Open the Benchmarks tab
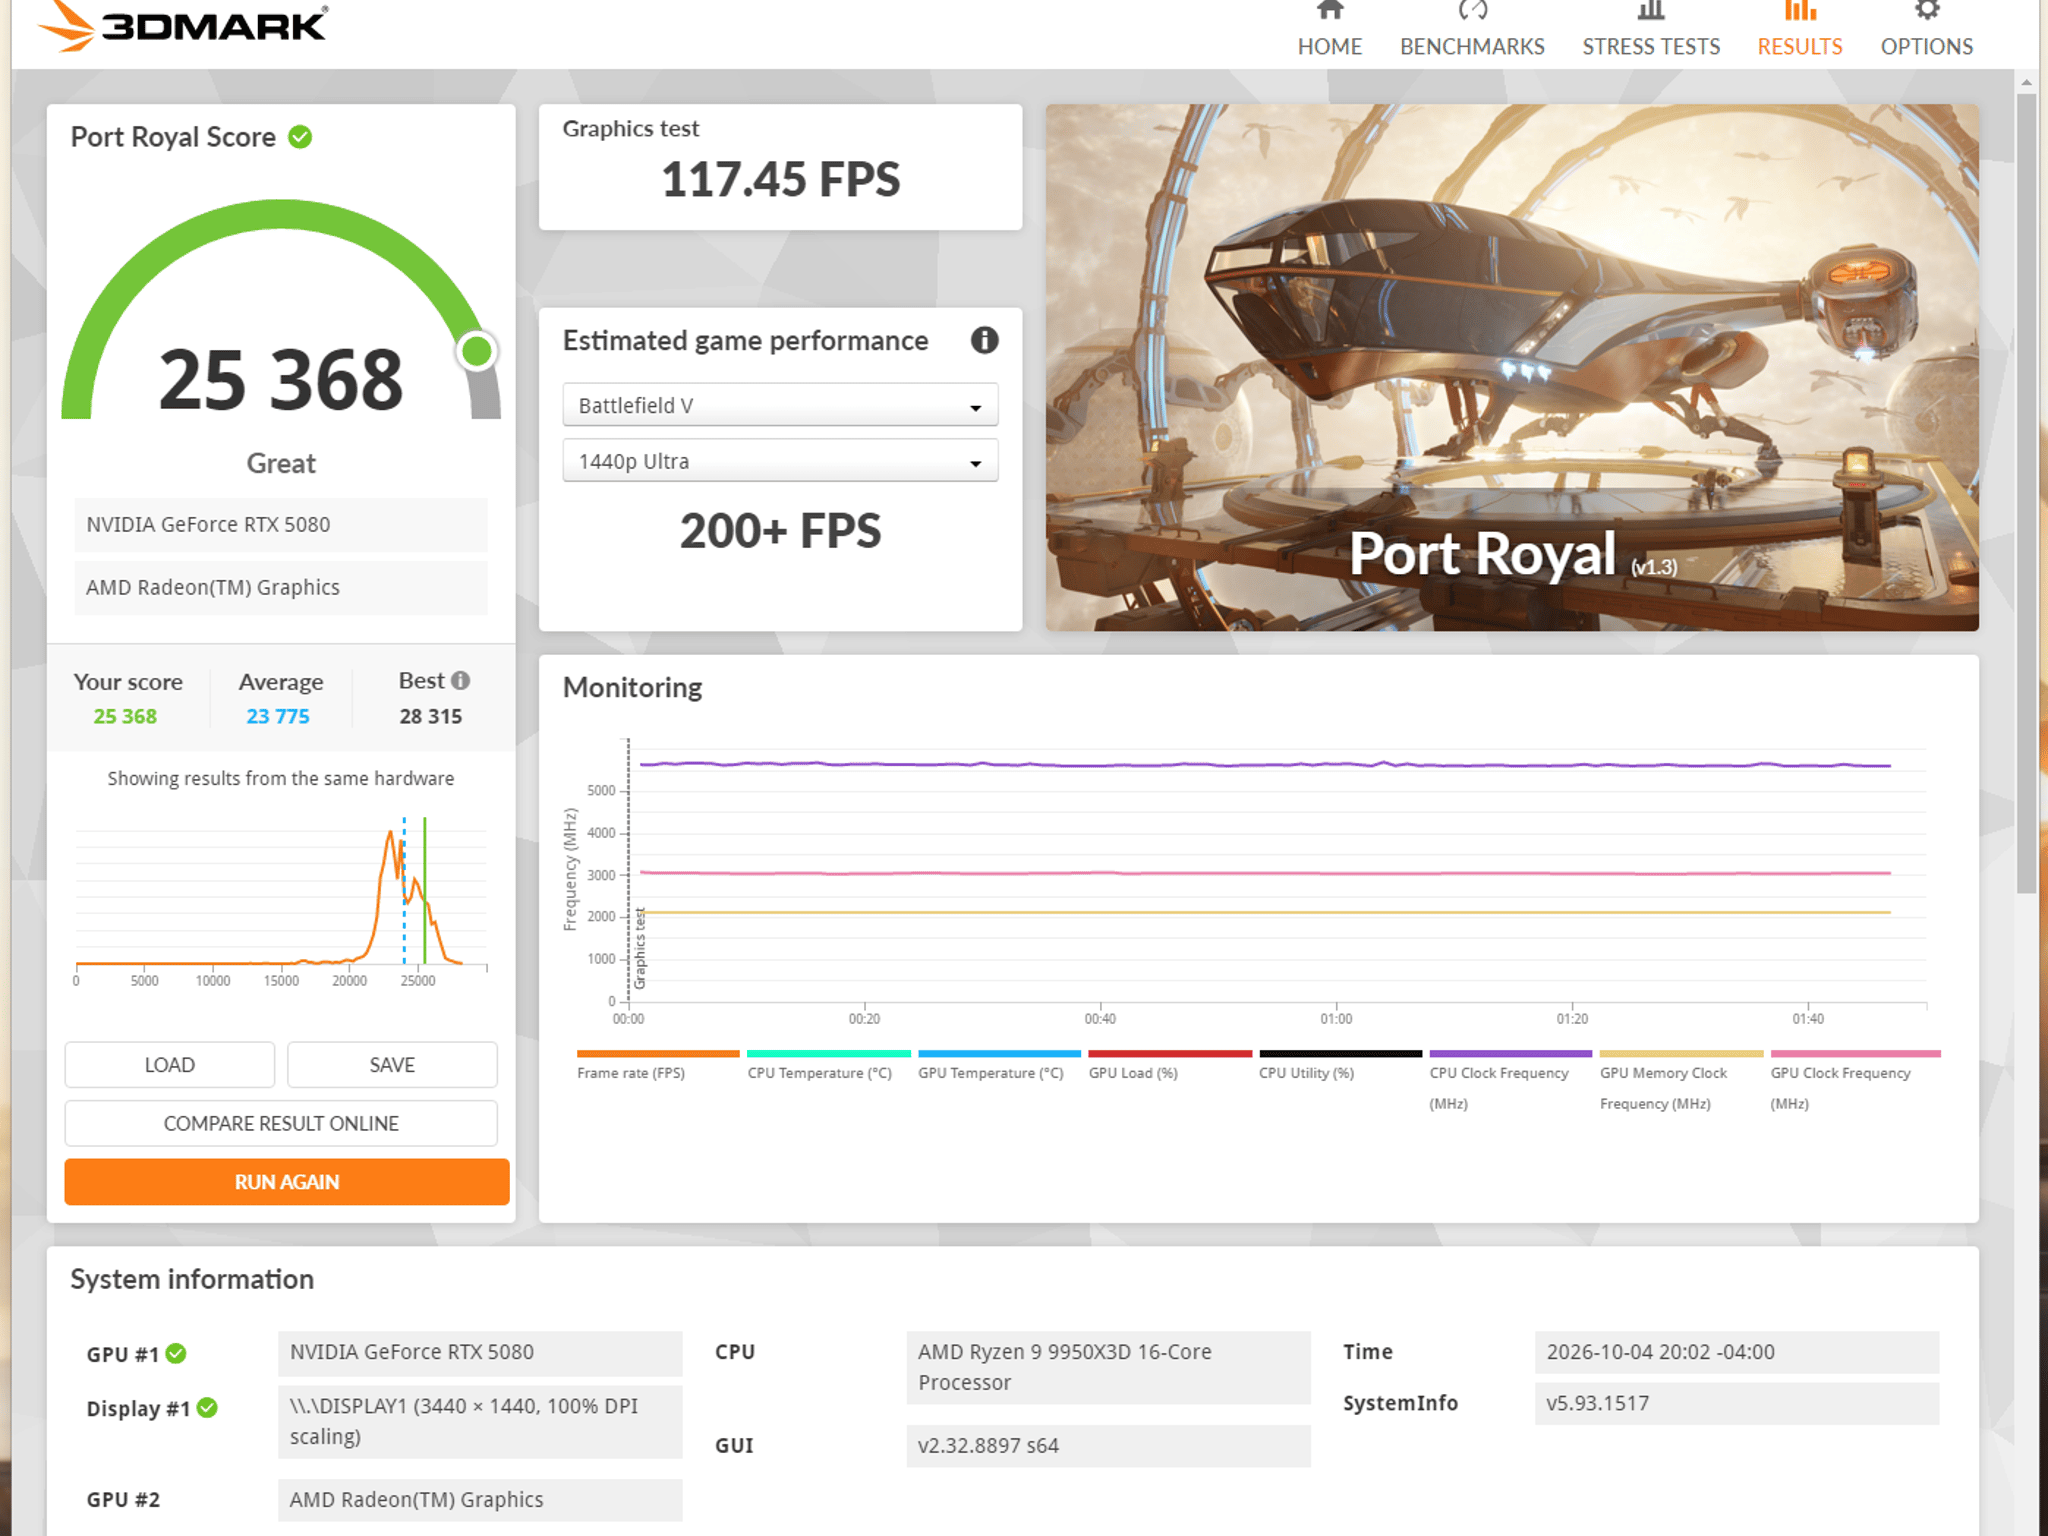The height and width of the screenshot is (1536, 2048). [x=1472, y=30]
